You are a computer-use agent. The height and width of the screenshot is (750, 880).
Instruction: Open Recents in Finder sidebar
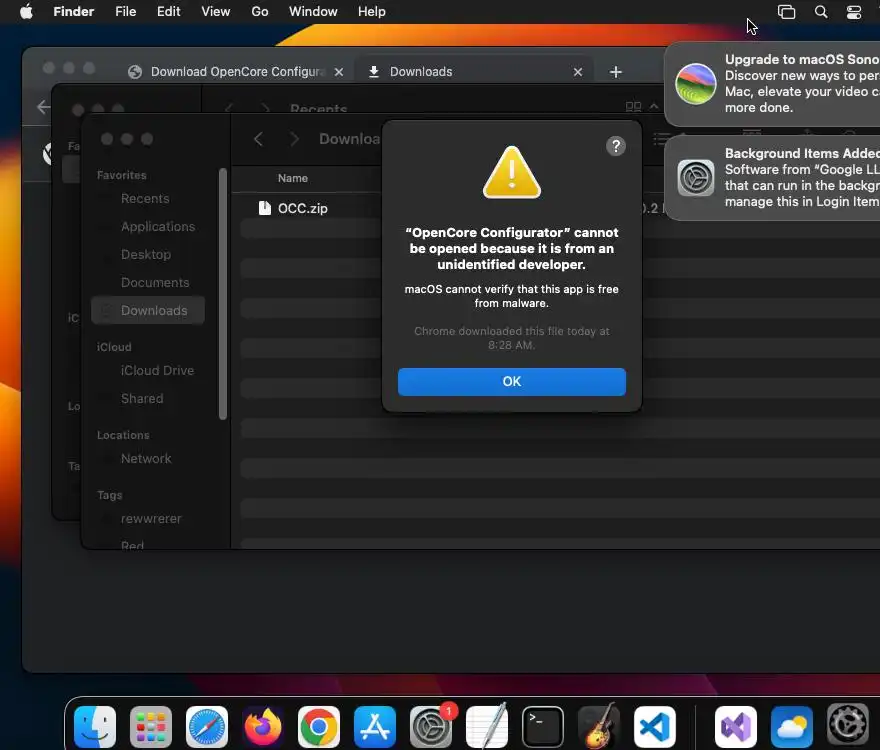[x=145, y=199]
